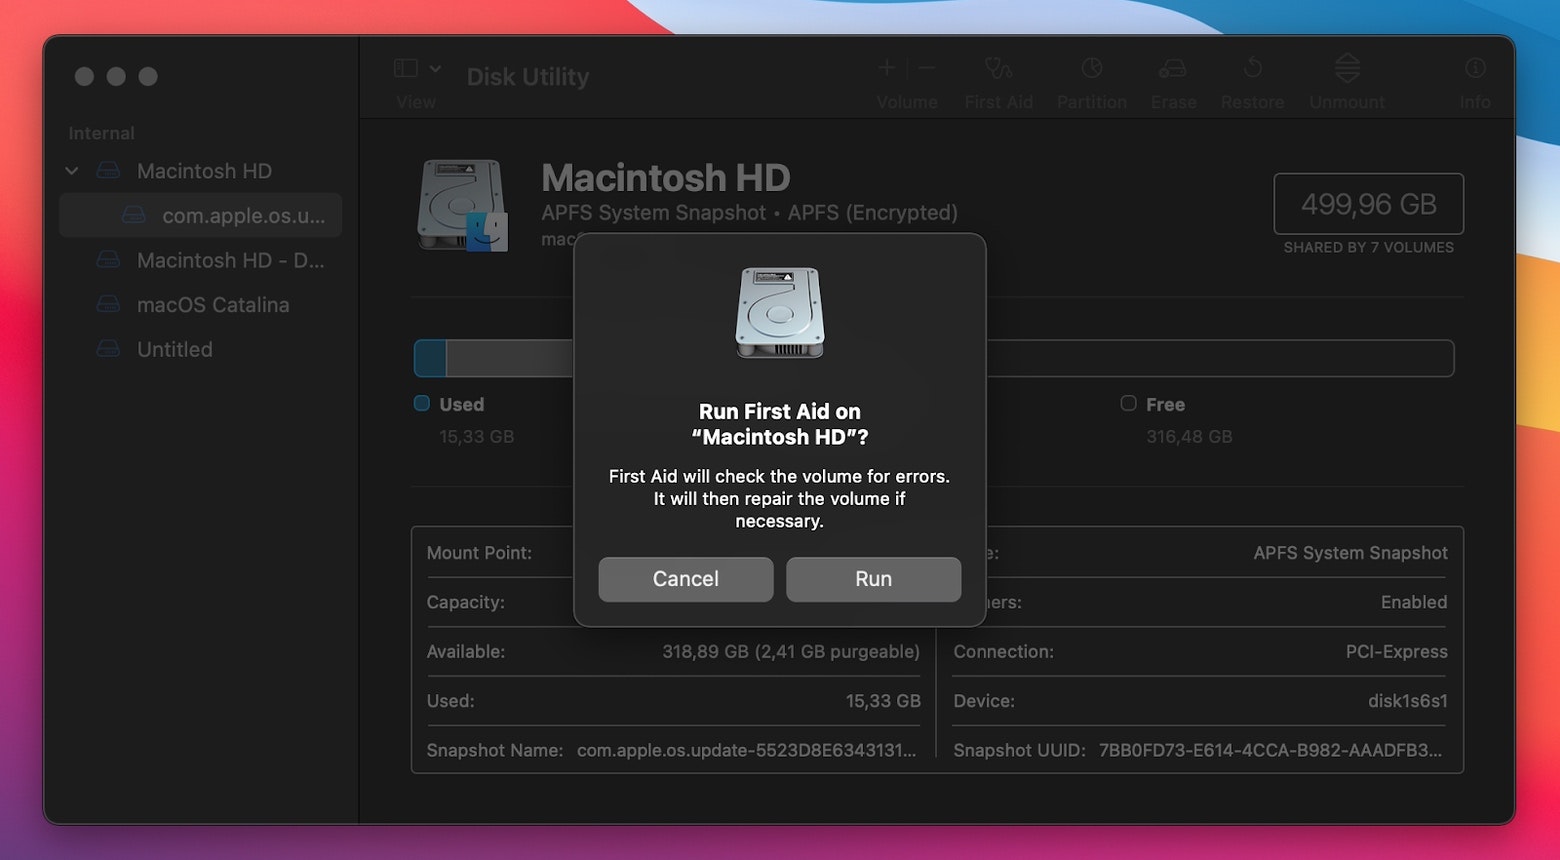Image resolution: width=1560 pixels, height=860 pixels.
Task: Click the APFS System Snapshot type value
Action: tap(1350, 553)
